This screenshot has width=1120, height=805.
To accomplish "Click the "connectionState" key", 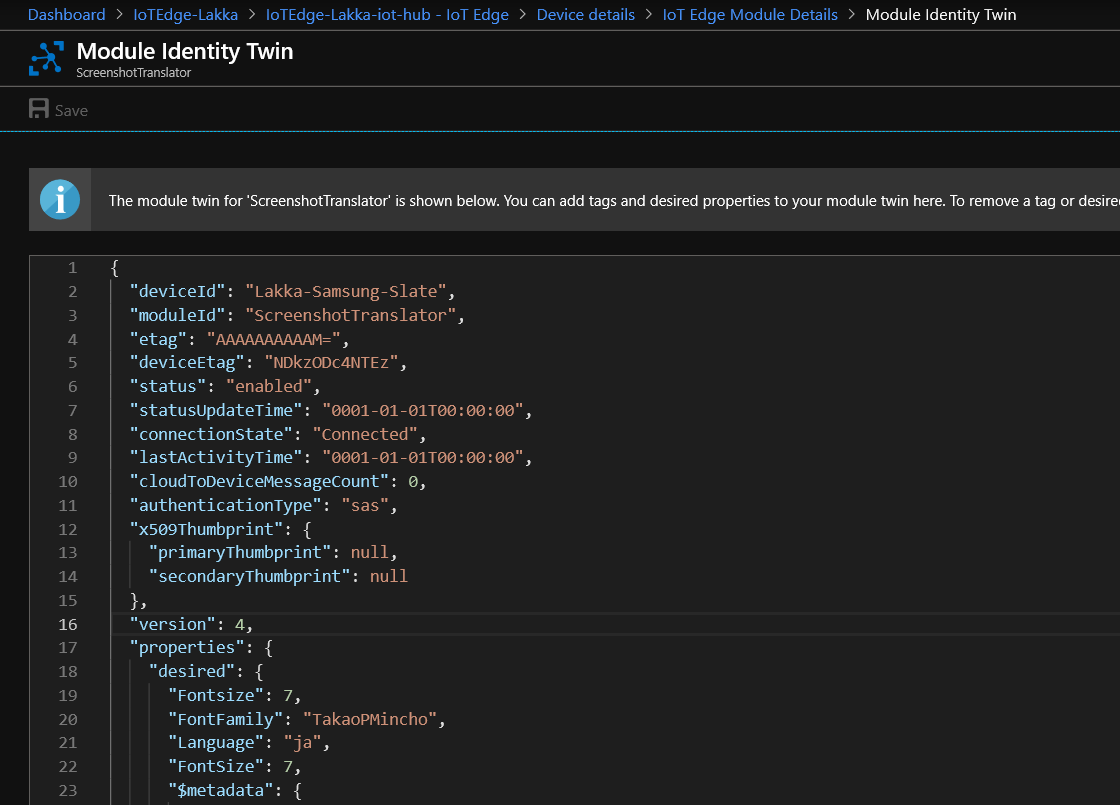I will click(x=211, y=434).
